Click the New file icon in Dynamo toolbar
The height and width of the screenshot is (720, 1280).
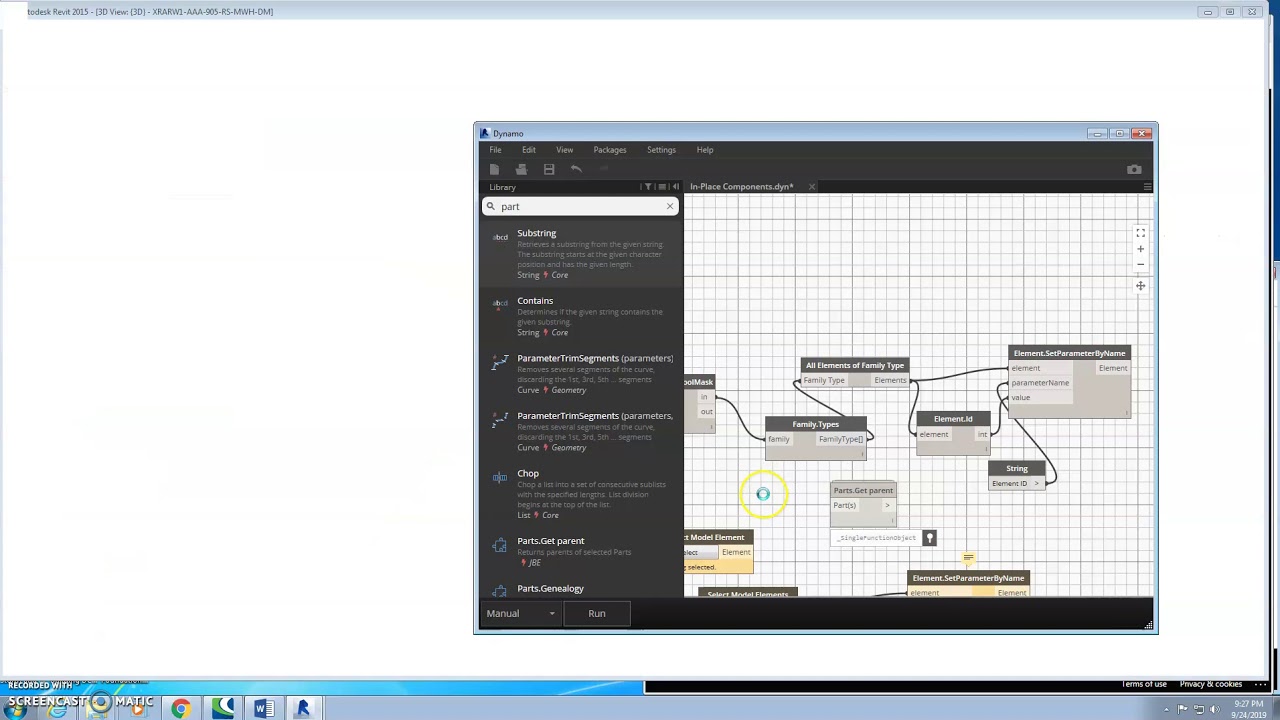tap(494, 169)
